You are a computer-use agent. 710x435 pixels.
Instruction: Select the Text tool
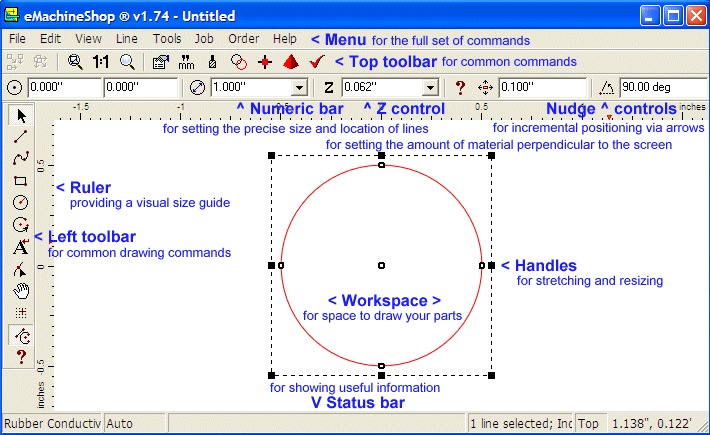coord(20,247)
